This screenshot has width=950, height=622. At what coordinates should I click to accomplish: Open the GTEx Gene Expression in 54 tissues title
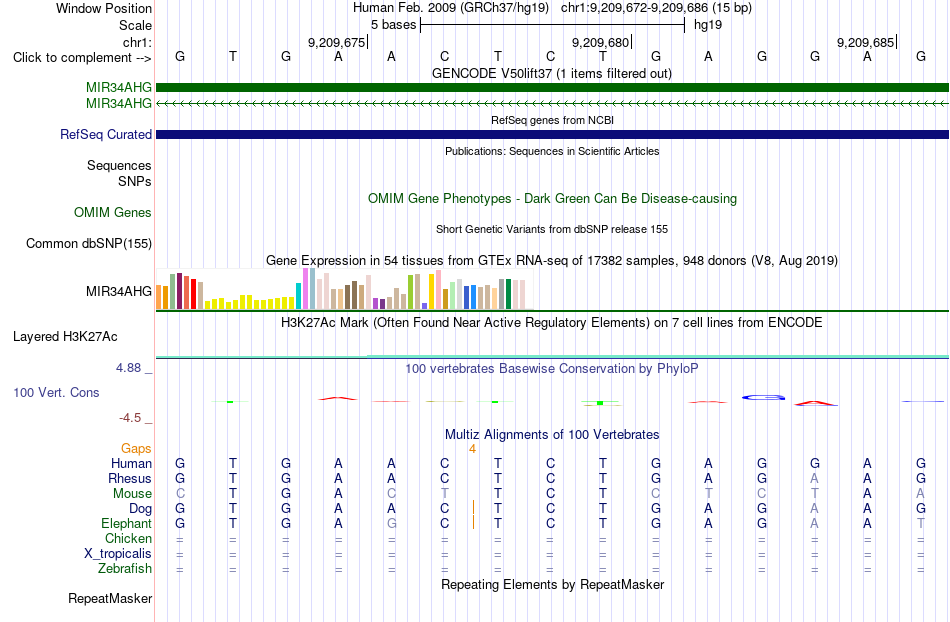click(552, 260)
